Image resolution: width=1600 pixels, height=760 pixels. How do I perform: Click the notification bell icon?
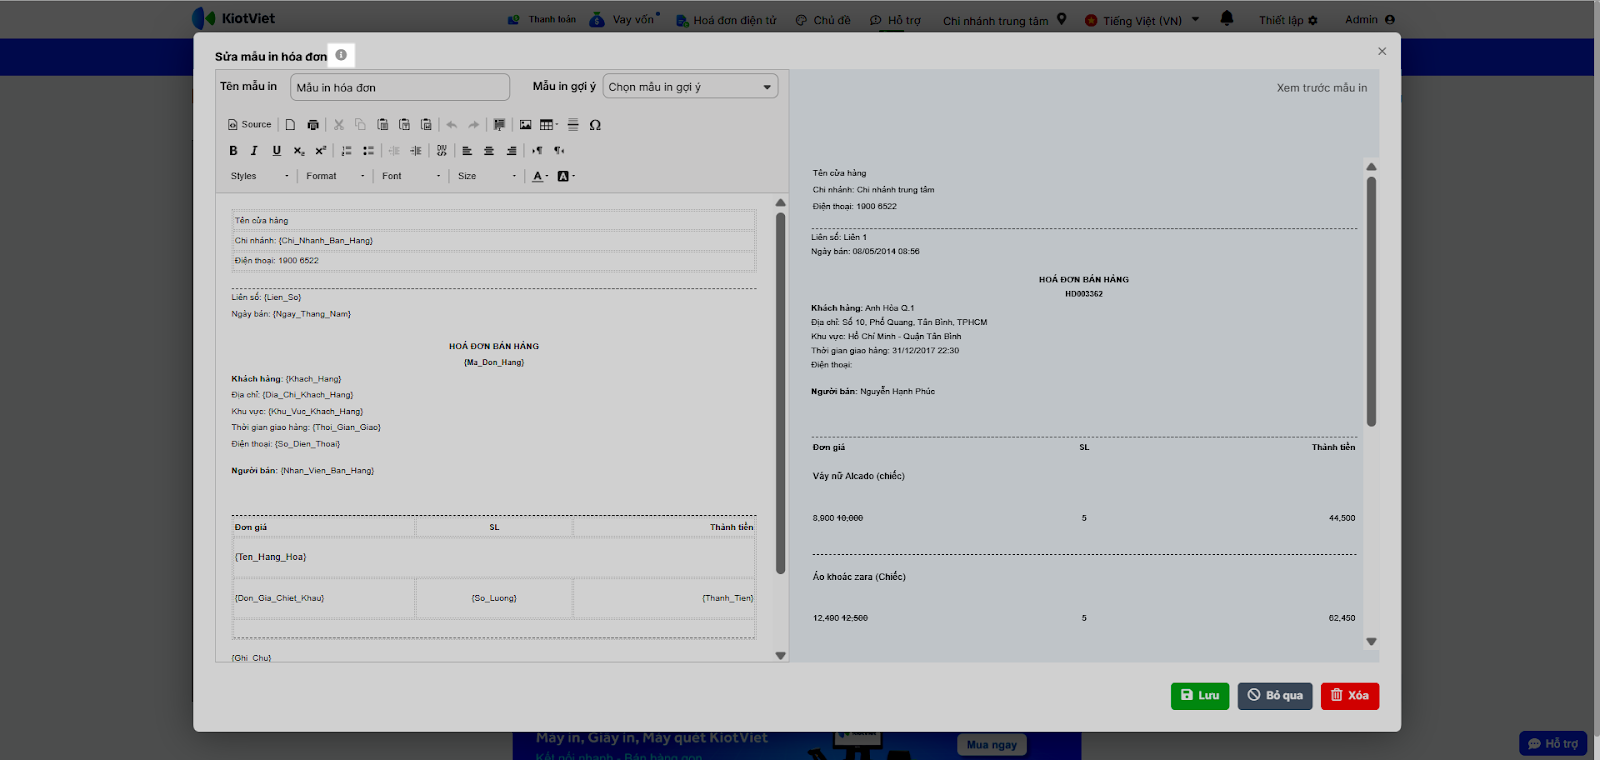point(1227,18)
